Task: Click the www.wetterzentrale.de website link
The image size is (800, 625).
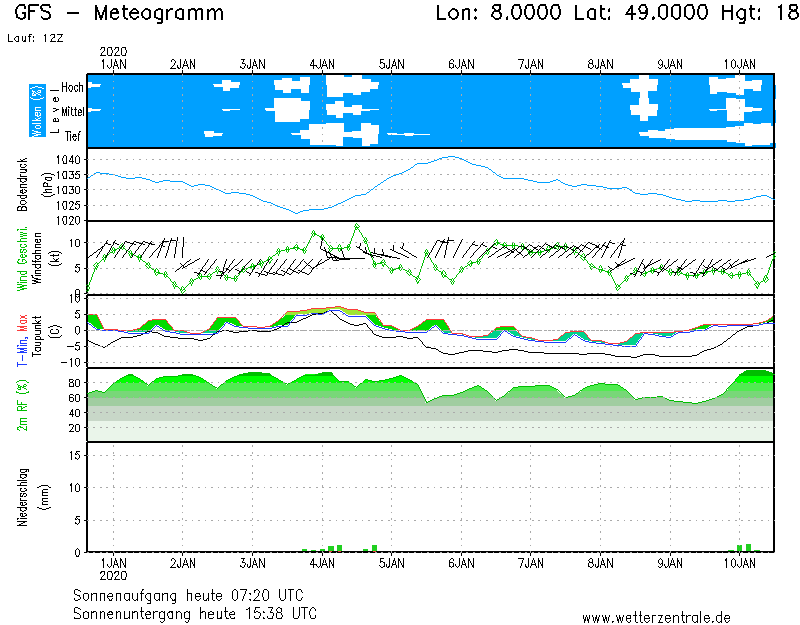Action: pos(656,618)
